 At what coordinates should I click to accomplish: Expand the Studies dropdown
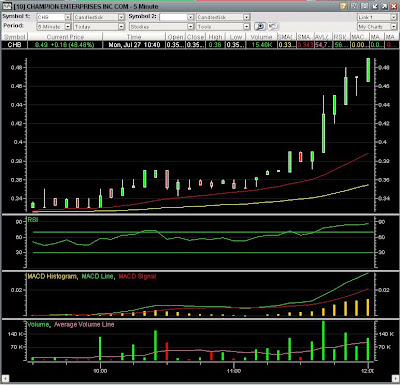pyautogui.click(x=190, y=26)
